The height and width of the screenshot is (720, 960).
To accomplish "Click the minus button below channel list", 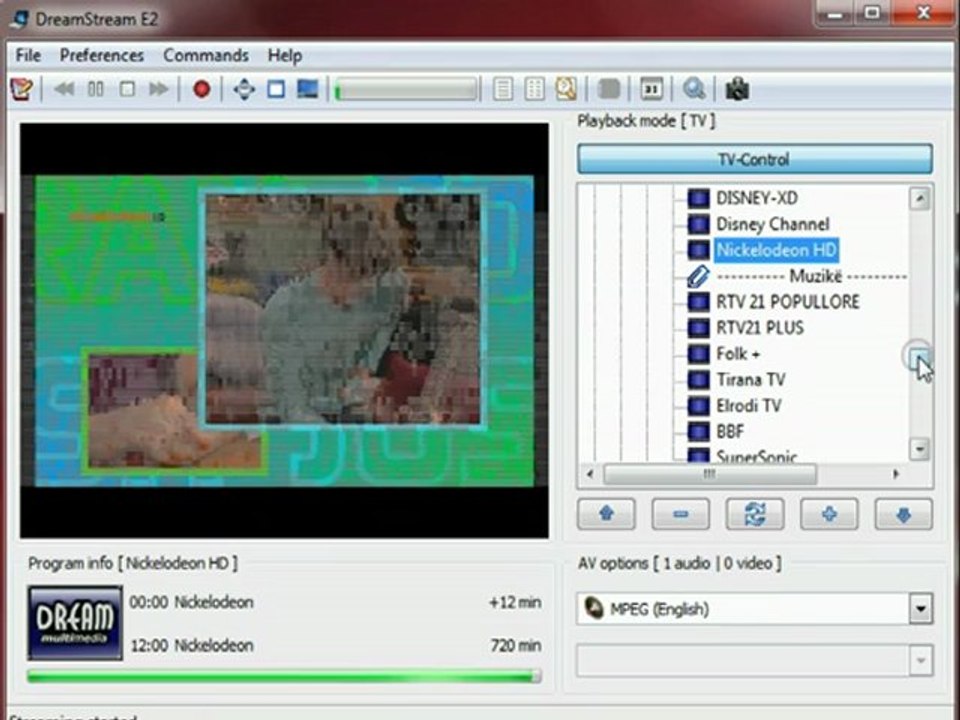I will (x=681, y=514).
